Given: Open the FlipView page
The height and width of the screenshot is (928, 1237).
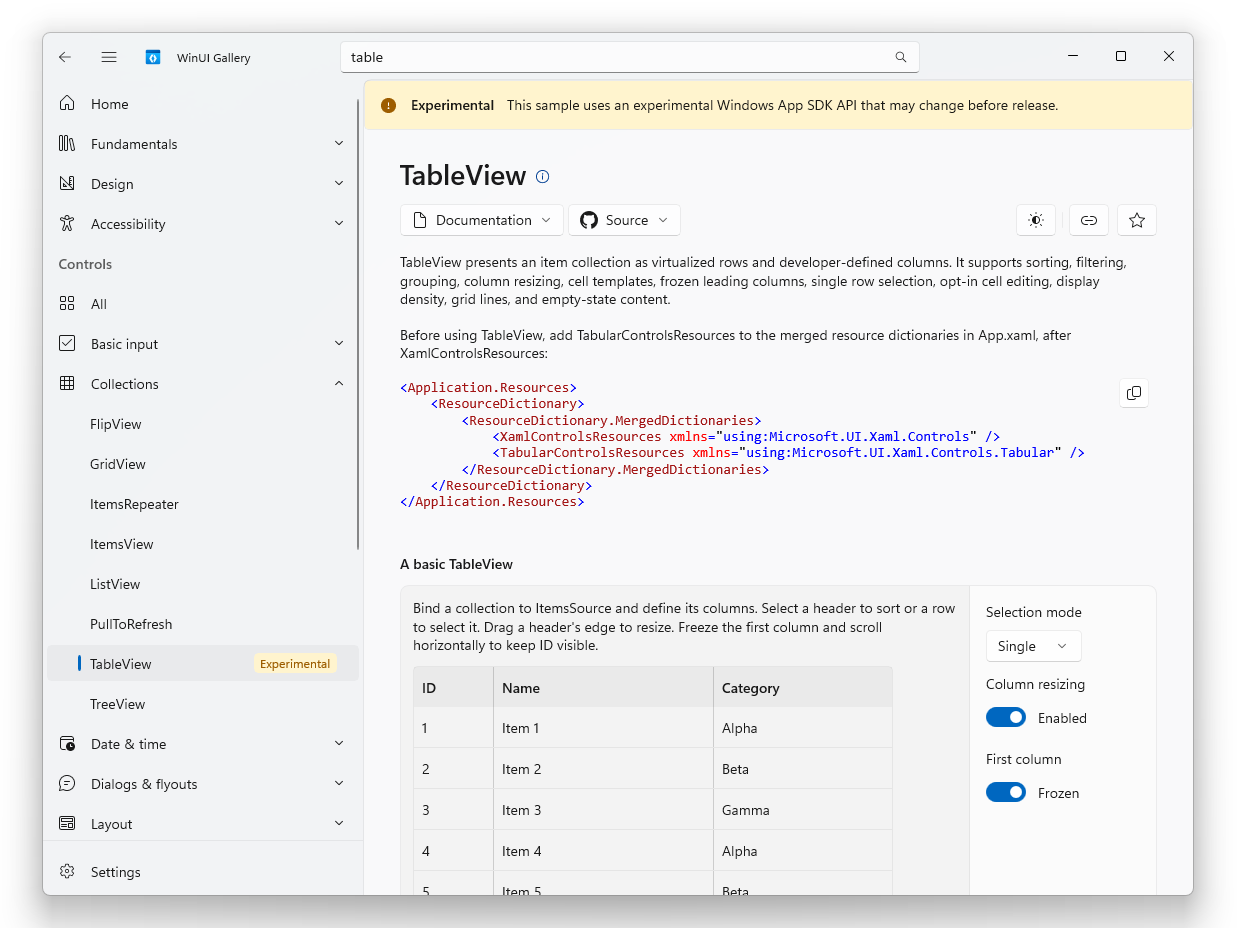Looking at the screenshot, I should click(x=203, y=424).
